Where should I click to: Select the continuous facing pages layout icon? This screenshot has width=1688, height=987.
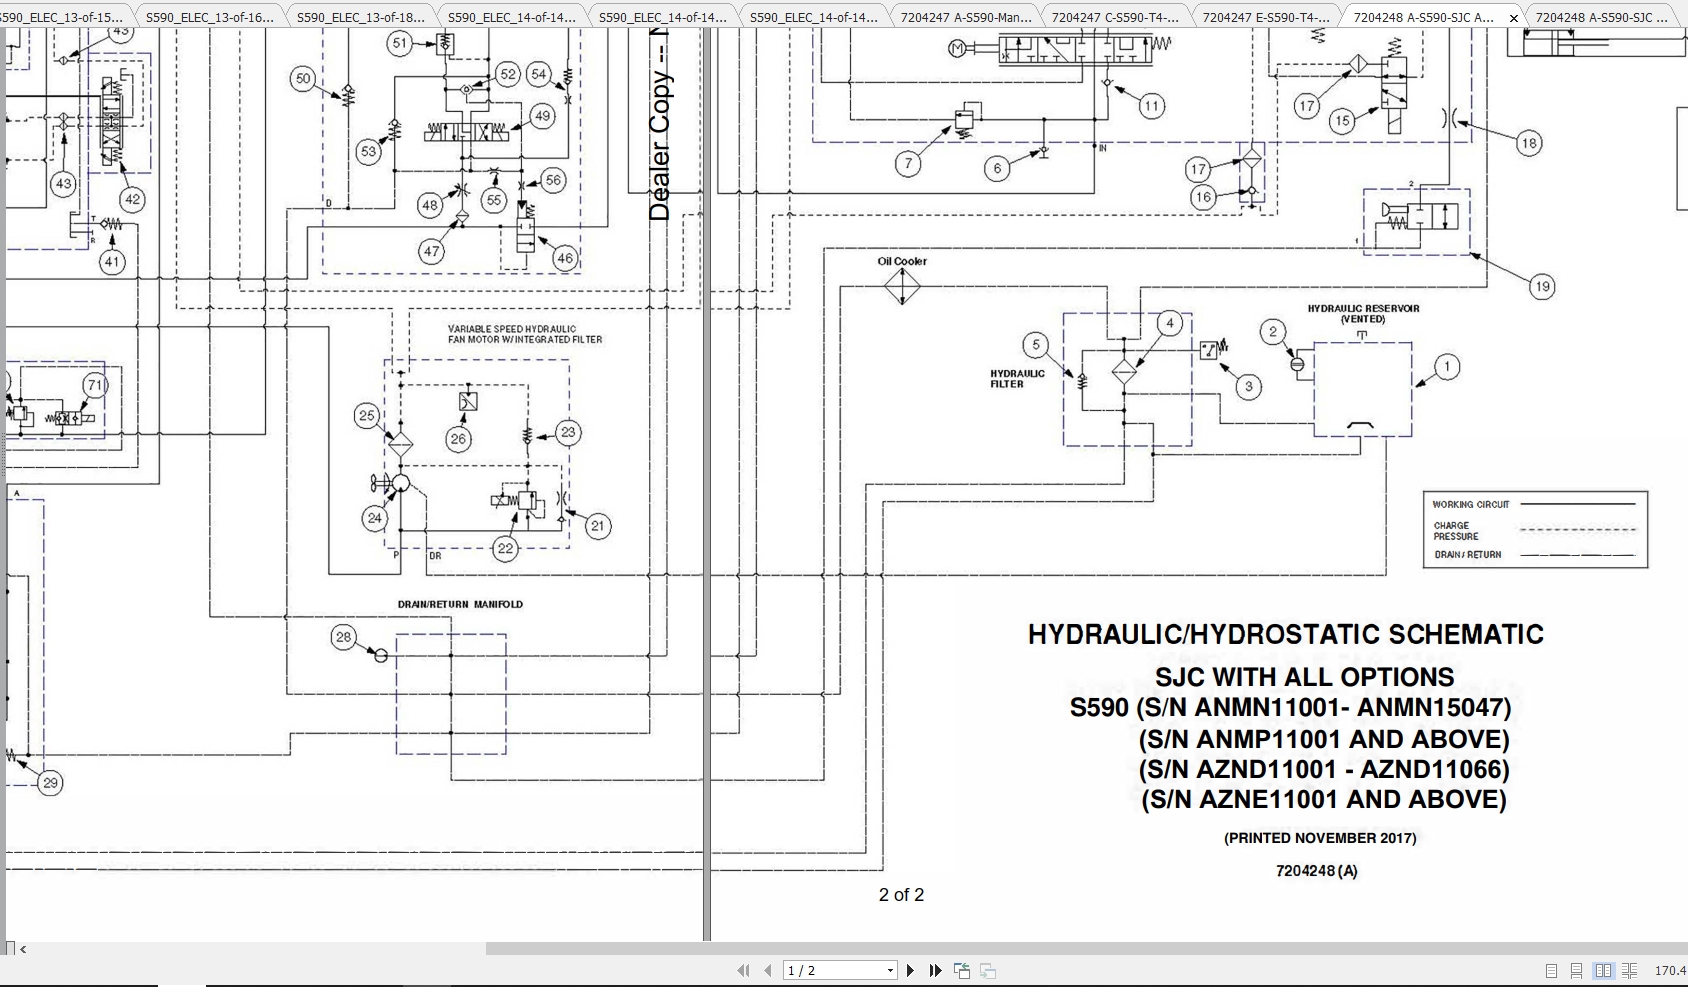pos(1629,970)
